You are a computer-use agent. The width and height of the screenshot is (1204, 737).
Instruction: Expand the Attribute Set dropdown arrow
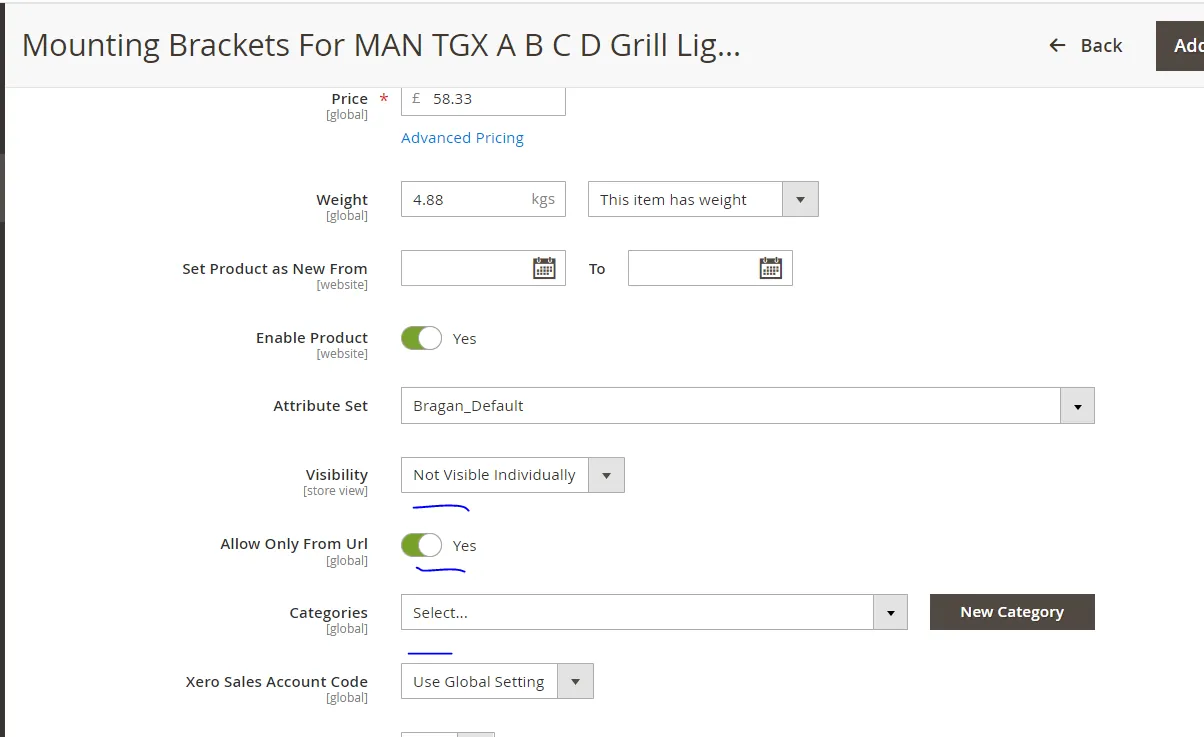tap(1077, 406)
